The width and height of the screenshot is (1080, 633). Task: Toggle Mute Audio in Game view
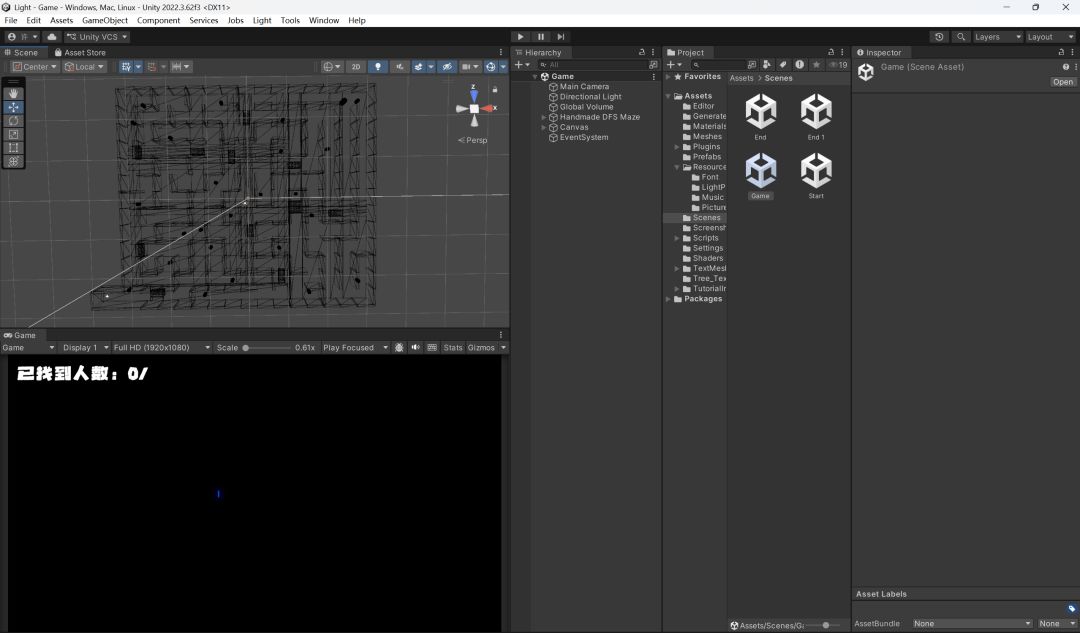pos(415,348)
